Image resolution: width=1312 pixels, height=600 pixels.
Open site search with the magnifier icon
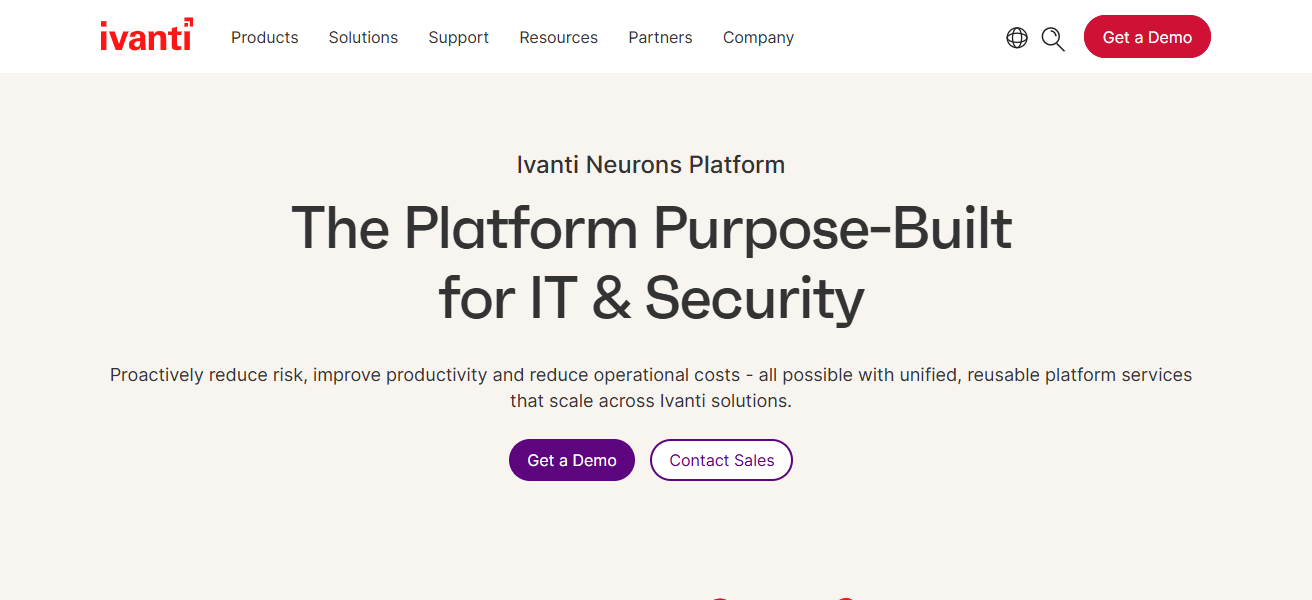[1053, 39]
